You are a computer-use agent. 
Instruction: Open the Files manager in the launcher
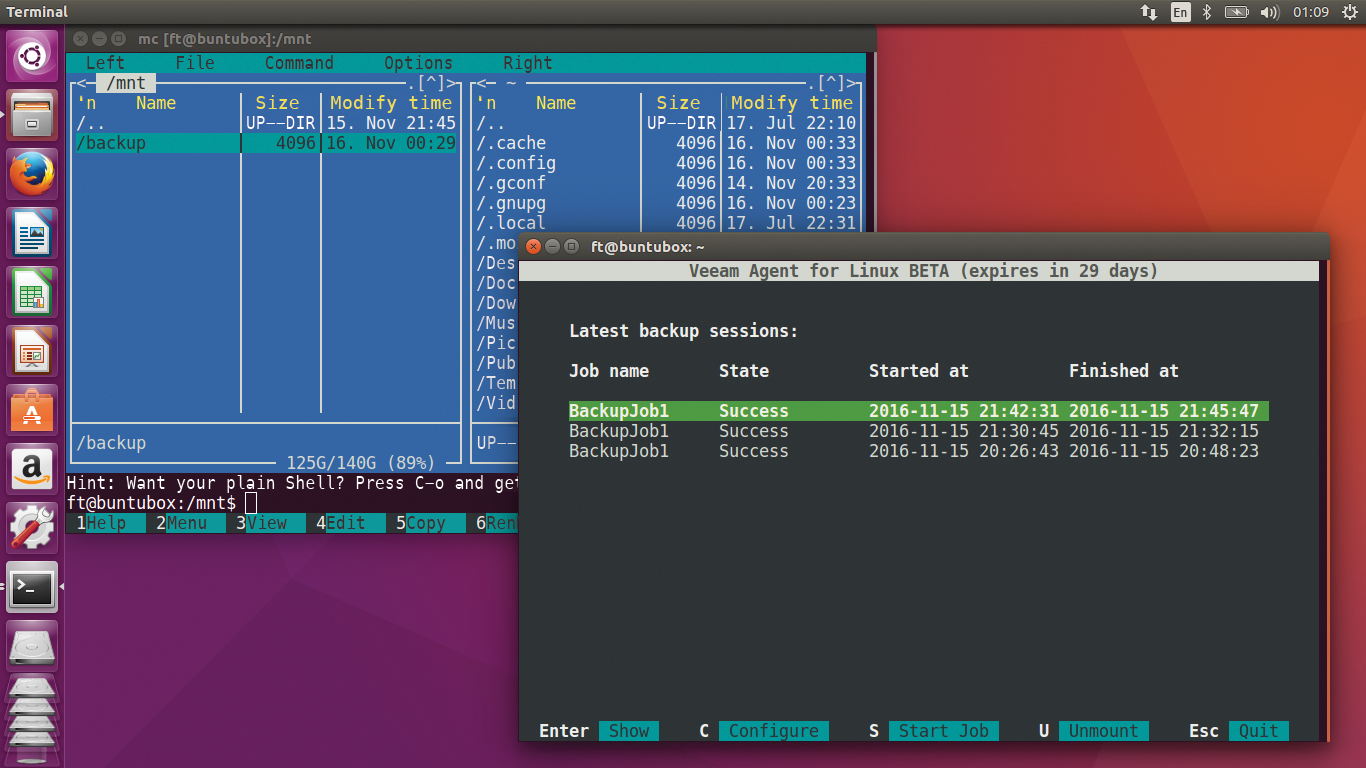click(x=33, y=115)
